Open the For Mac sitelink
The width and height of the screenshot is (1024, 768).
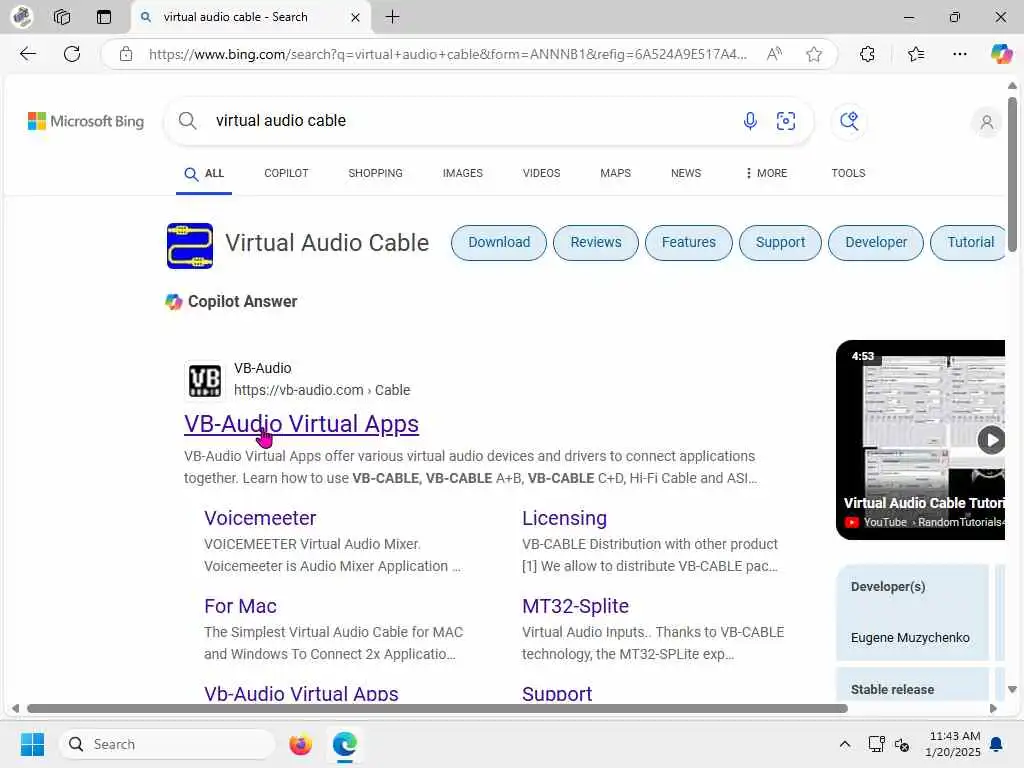(240, 606)
